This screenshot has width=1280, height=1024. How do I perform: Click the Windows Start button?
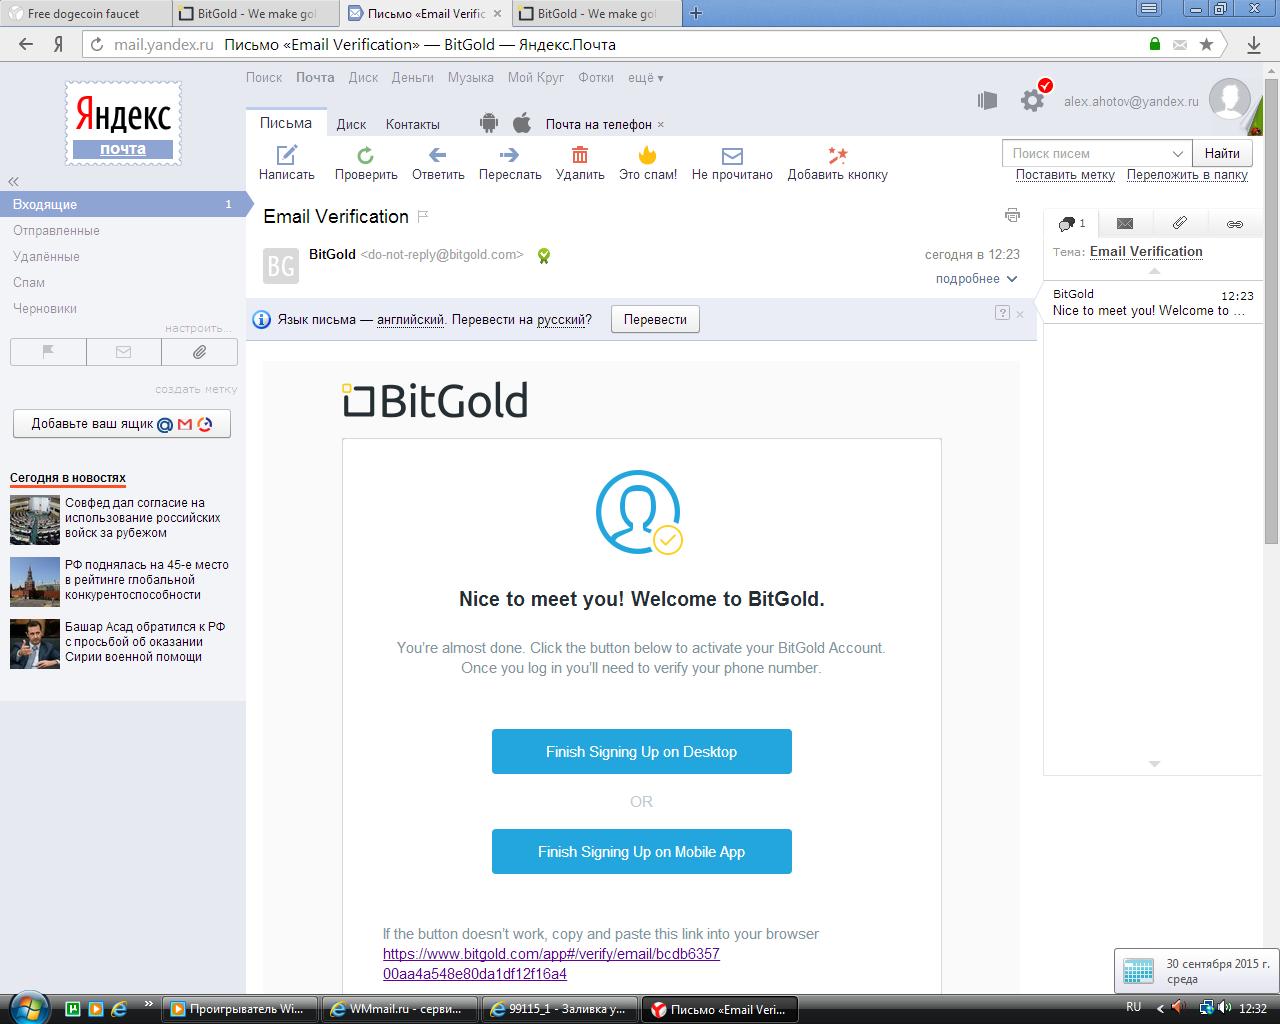pyautogui.click(x=27, y=1008)
